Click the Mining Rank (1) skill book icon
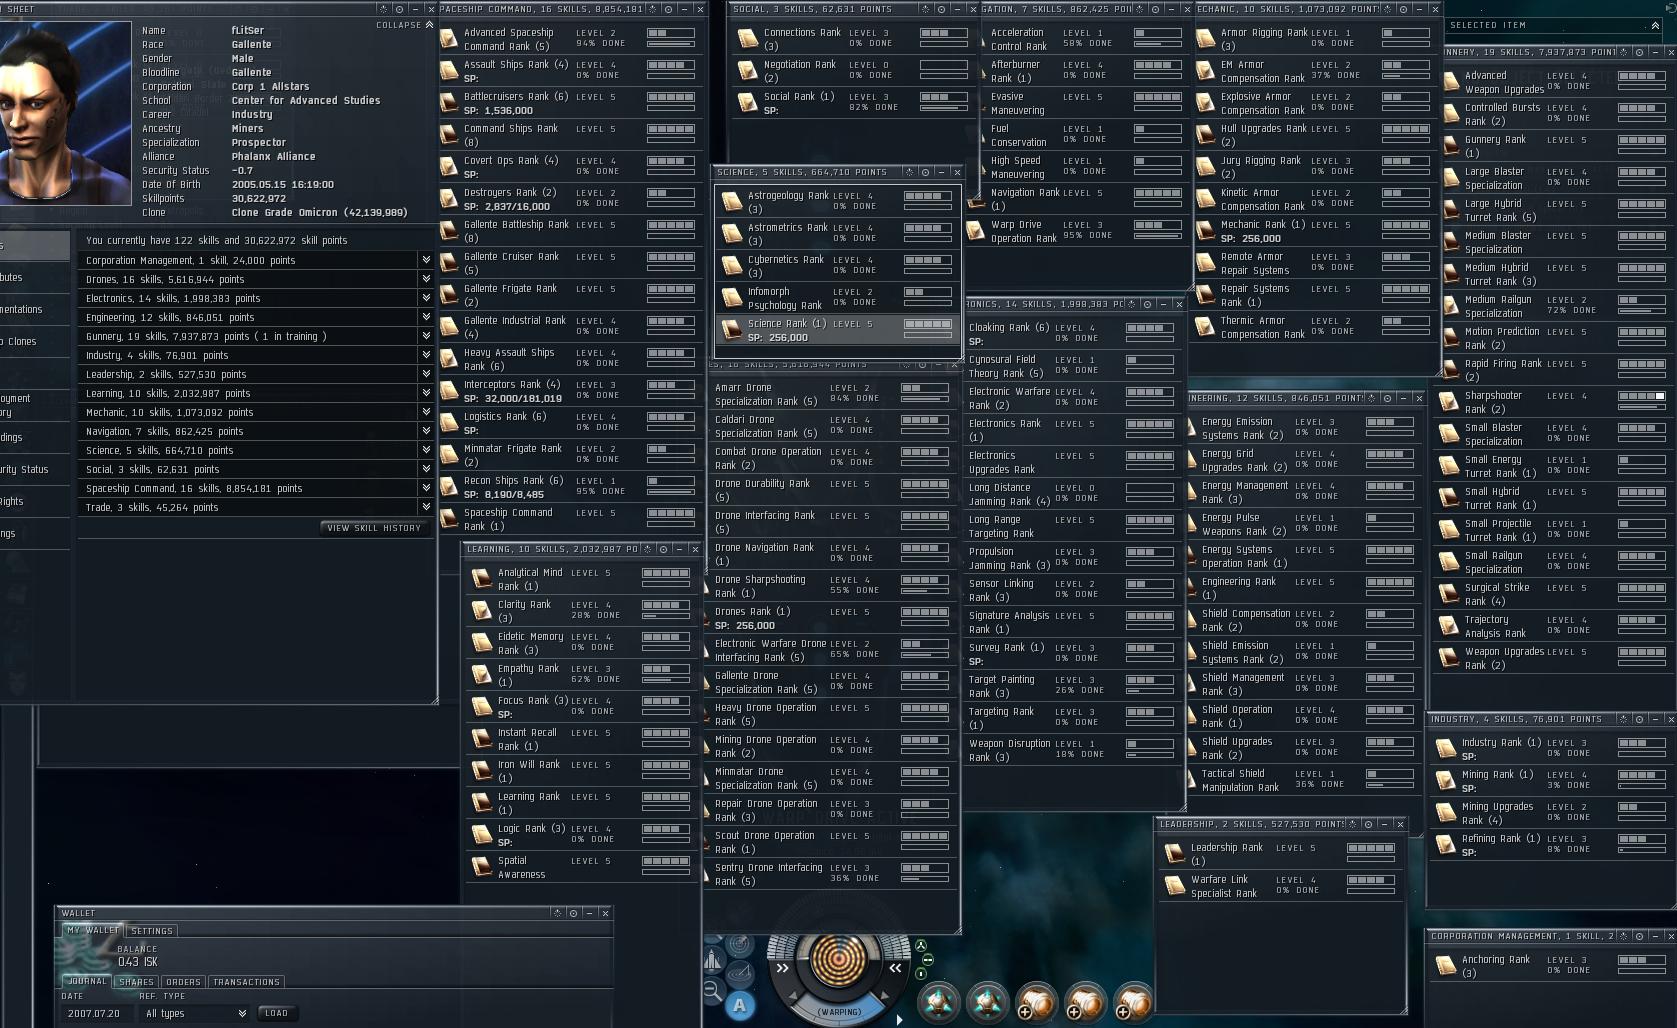This screenshot has height=1028, width=1677. 1445,781
